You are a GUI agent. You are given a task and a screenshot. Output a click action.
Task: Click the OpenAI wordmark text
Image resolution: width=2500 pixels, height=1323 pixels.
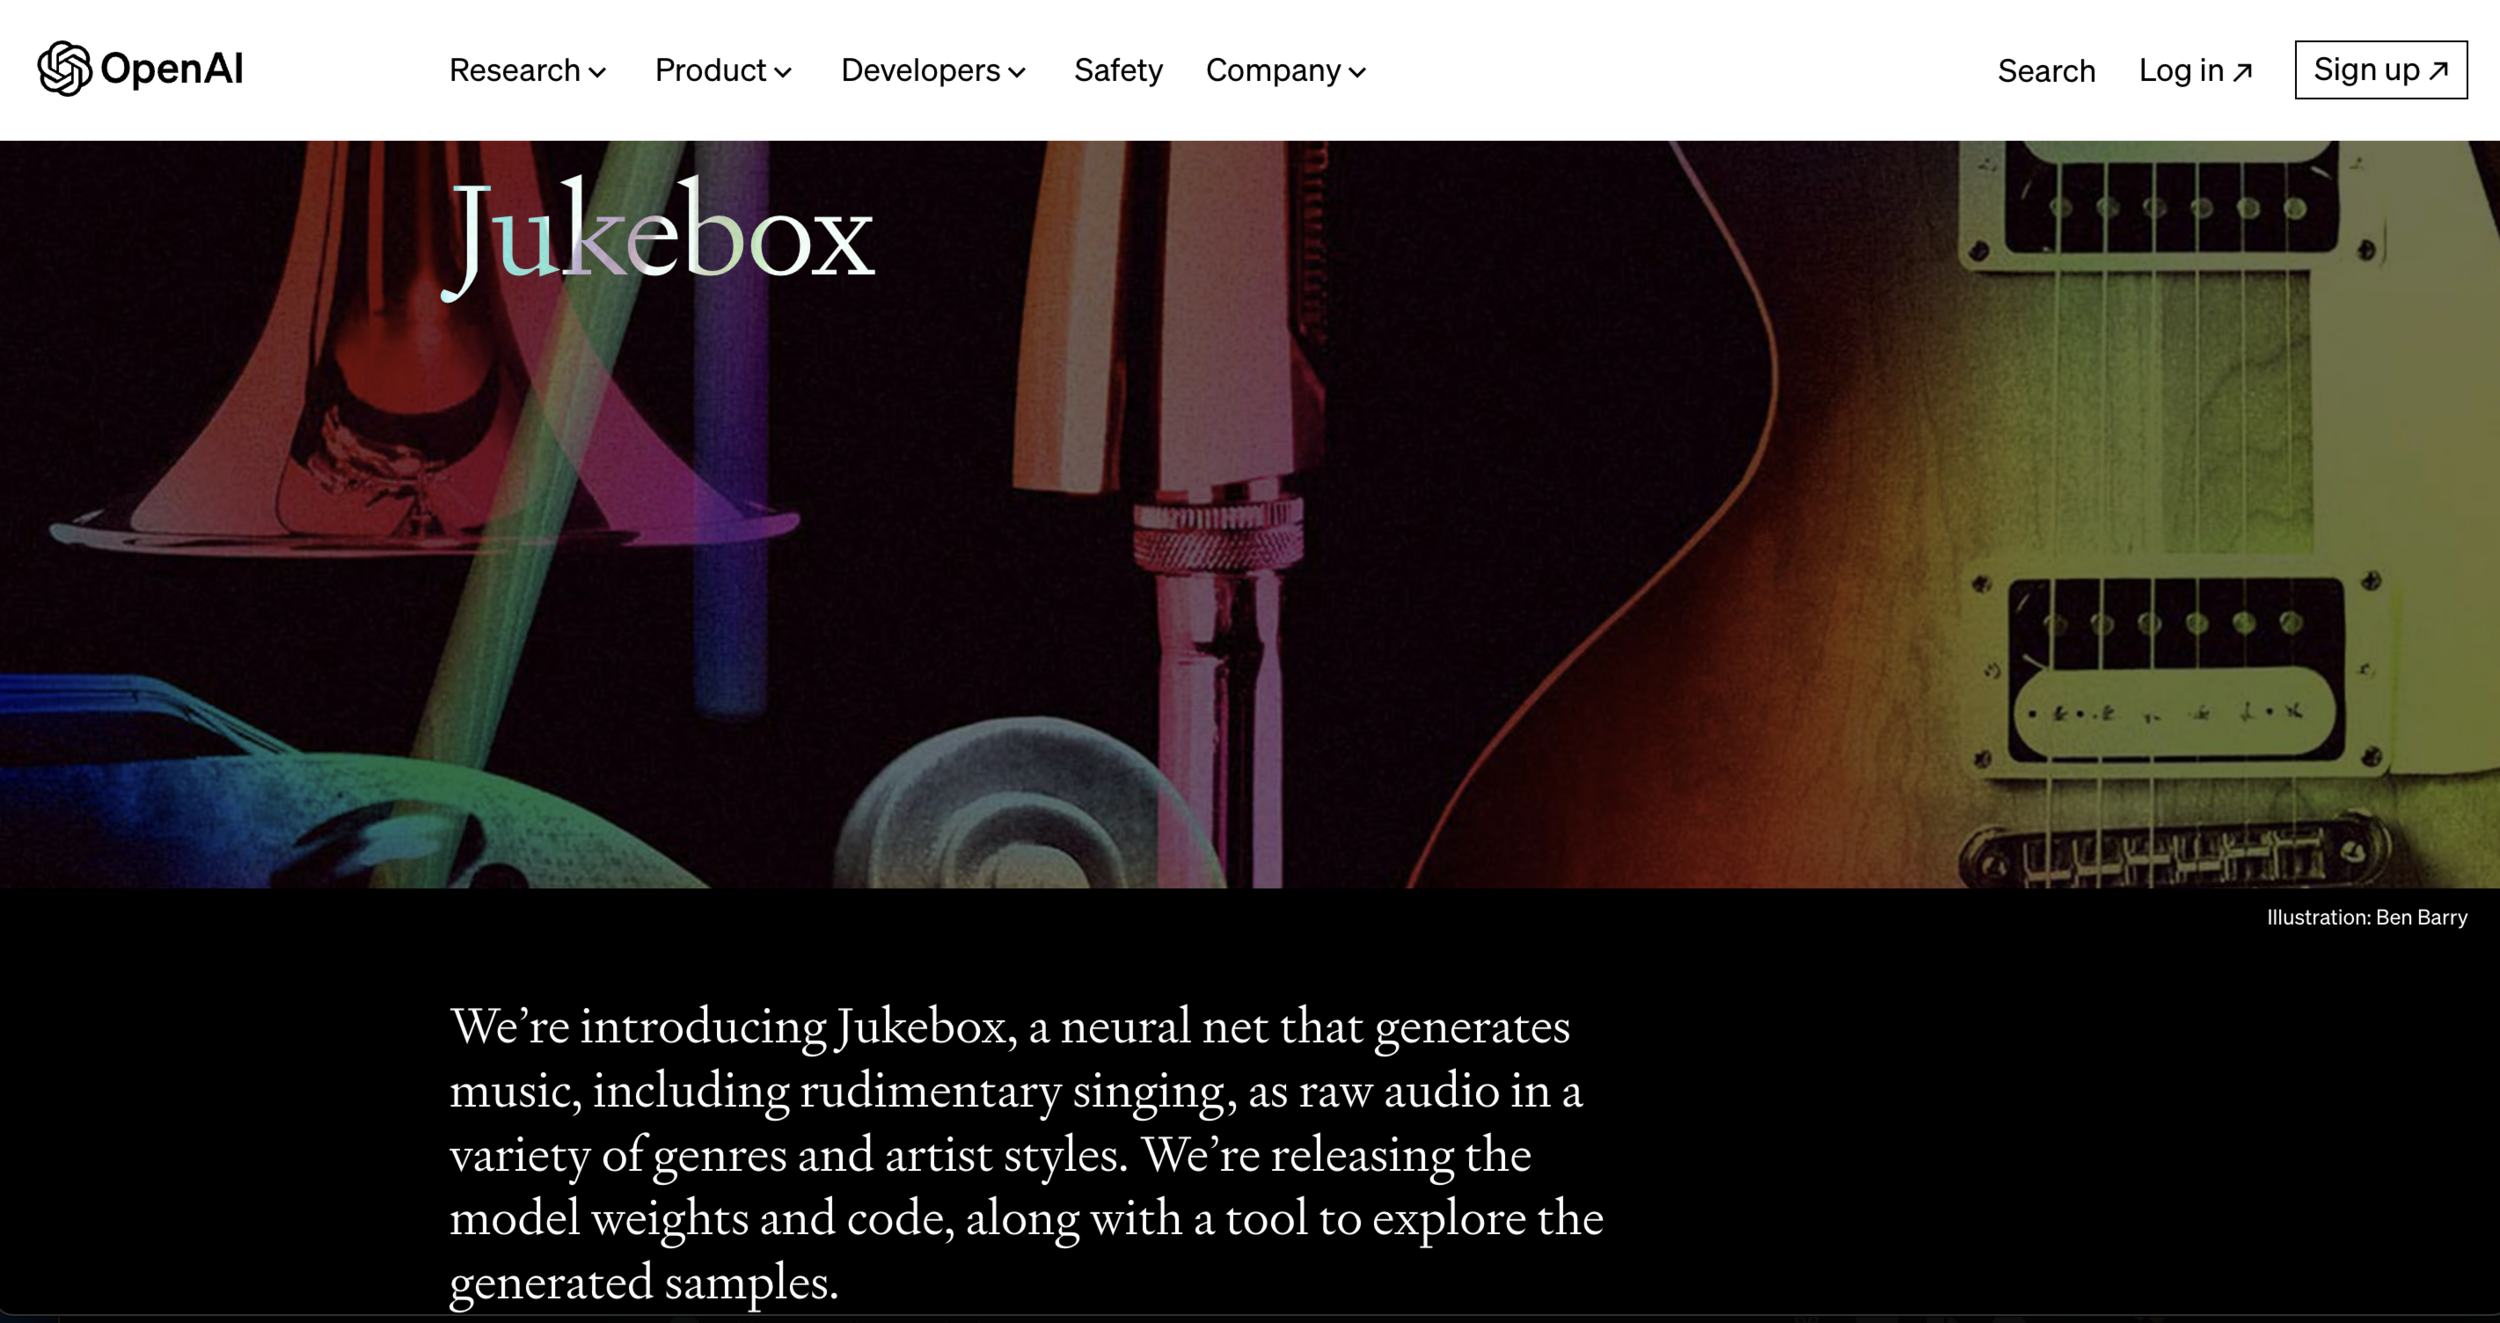[x=172, y=69]
